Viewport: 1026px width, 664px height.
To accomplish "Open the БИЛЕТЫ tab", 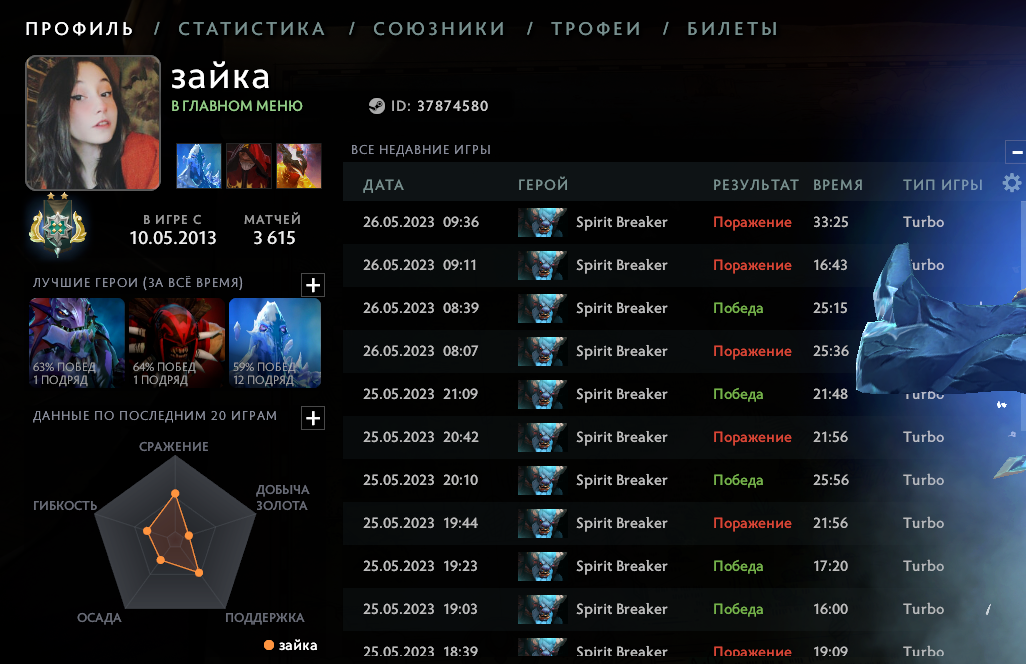I will point(732,29).
